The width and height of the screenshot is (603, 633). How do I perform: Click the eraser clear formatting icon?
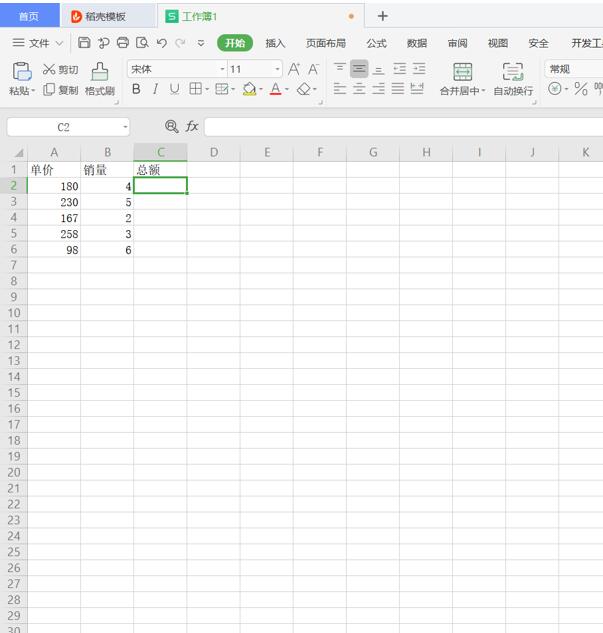[x=304, y=89]
